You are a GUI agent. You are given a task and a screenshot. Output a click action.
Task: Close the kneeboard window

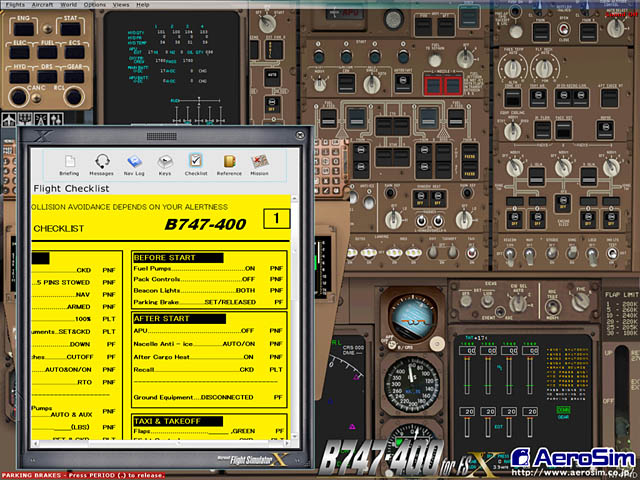[x=298, y=134]
